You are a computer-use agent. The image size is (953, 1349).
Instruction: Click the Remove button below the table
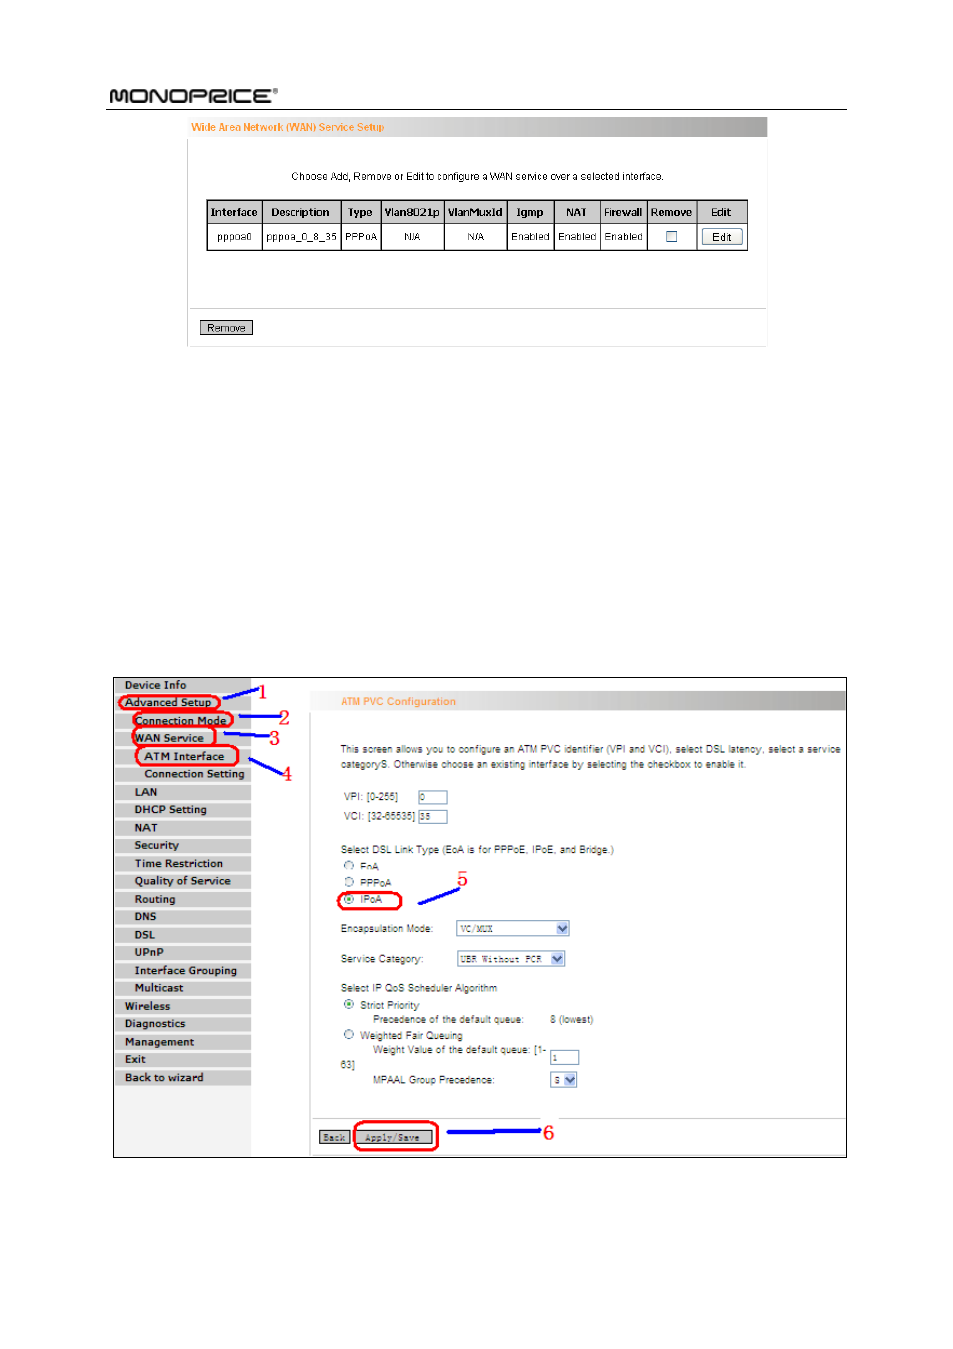coord(226,328)
